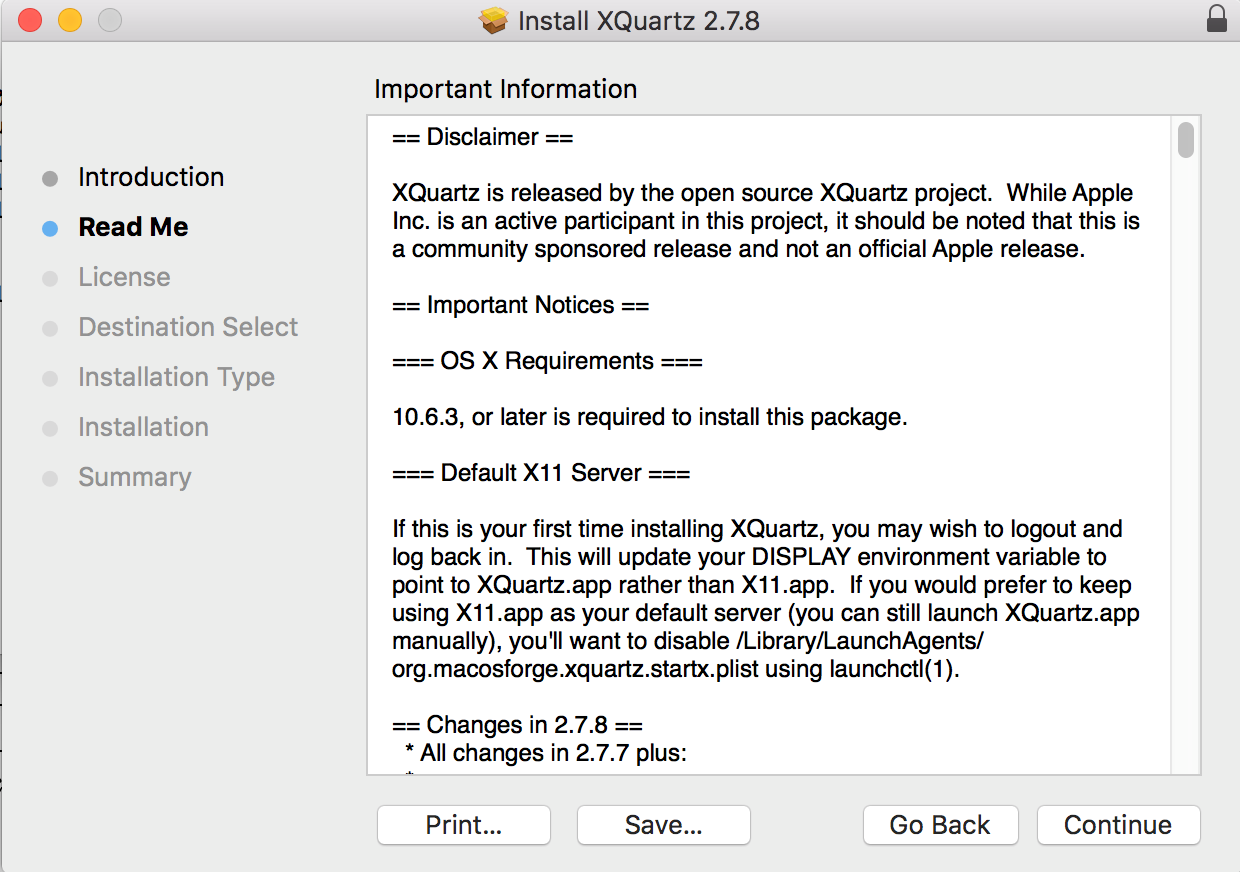Click the '== Disclaimer ==' line
This screenshot has width=1240, height=872.
click(x=482, y=137)
